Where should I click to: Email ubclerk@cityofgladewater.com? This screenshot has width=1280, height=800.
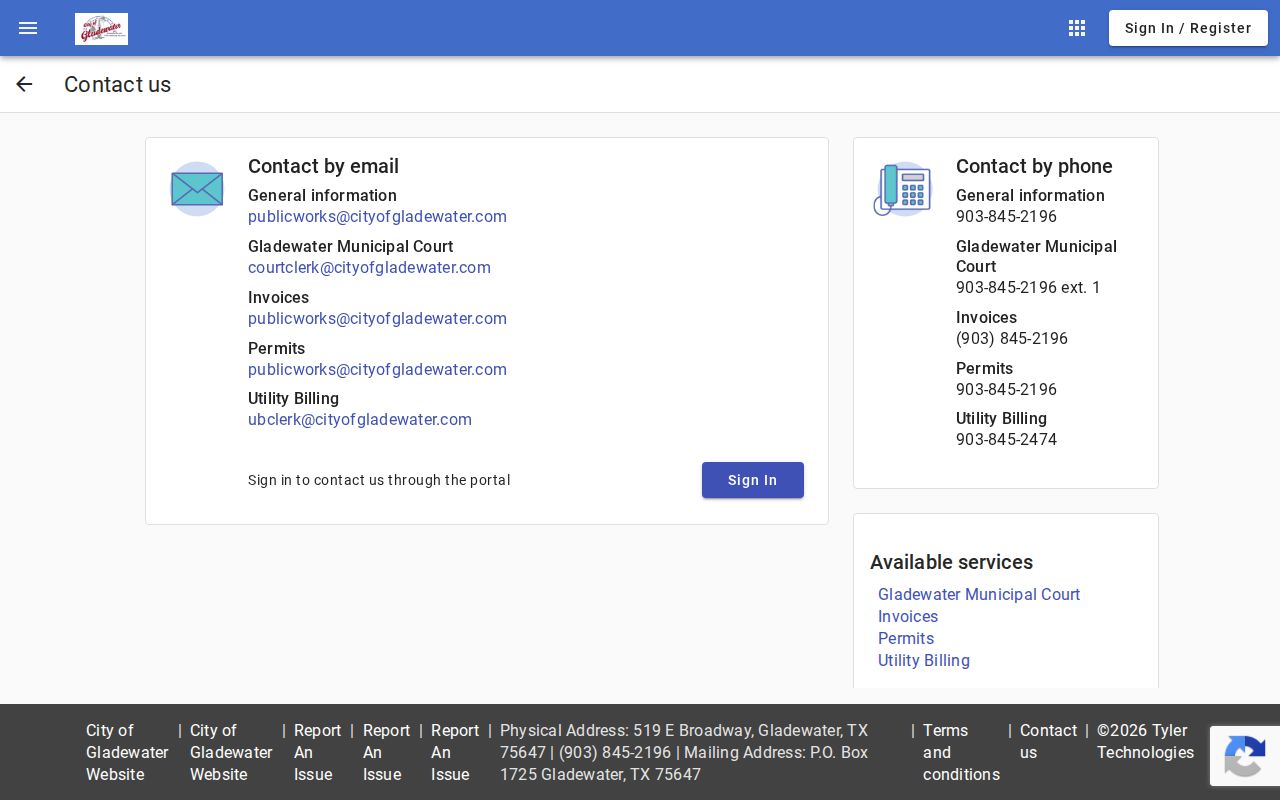point(360,420)
